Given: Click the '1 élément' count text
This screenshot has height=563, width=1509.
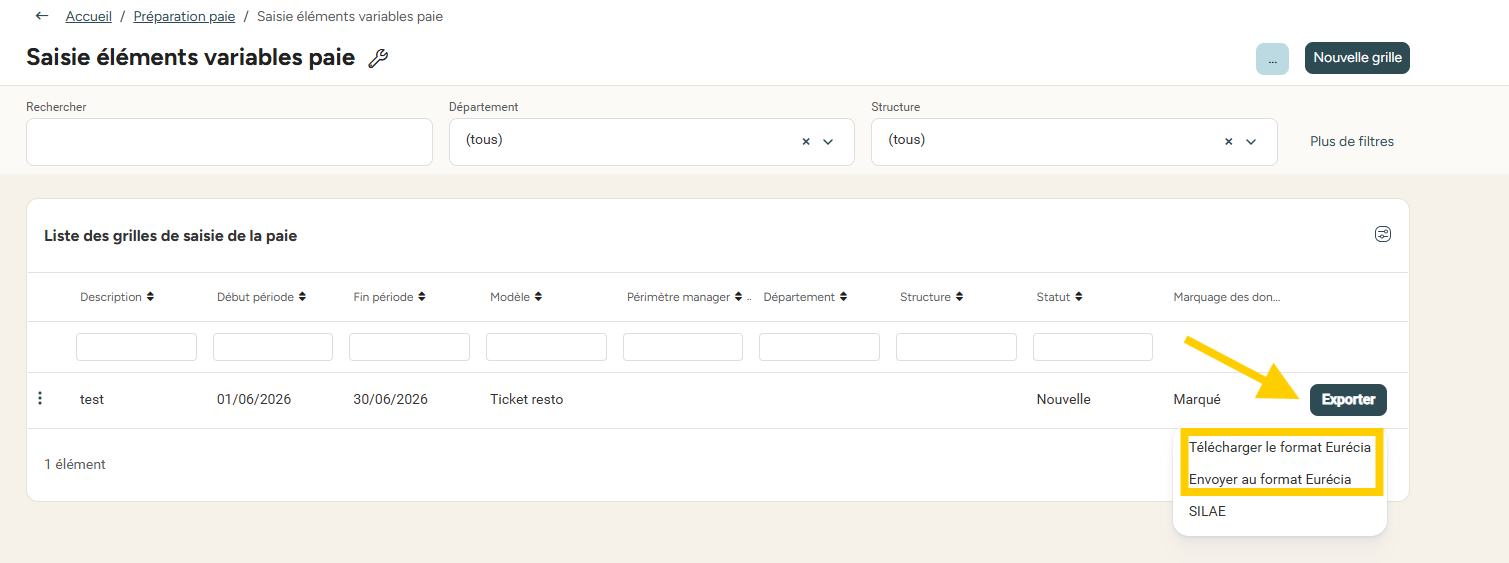Looking at the screenshot, I should (75, 464).
